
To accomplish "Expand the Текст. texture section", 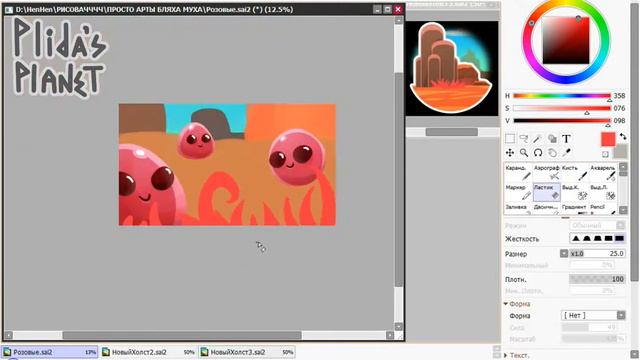I will [506, 356].
